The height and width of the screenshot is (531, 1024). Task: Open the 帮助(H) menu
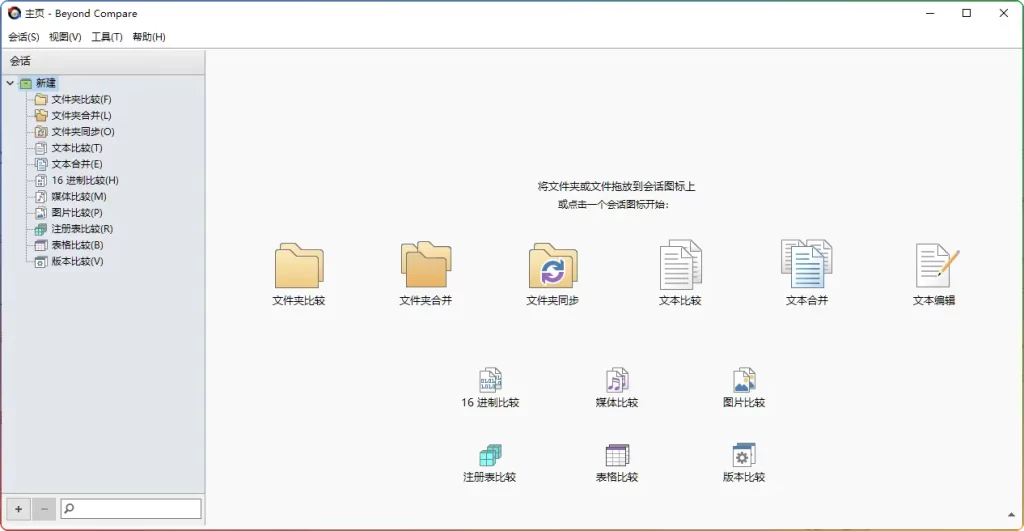pos(149,37)
